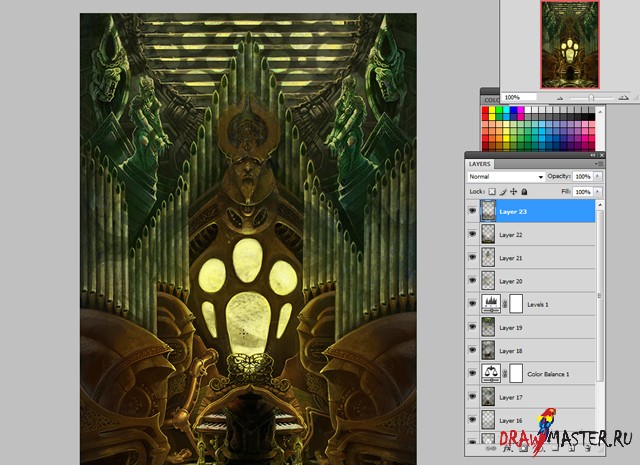
Task: Open the Fill slider arrow
Action: (x=598, y=191)
